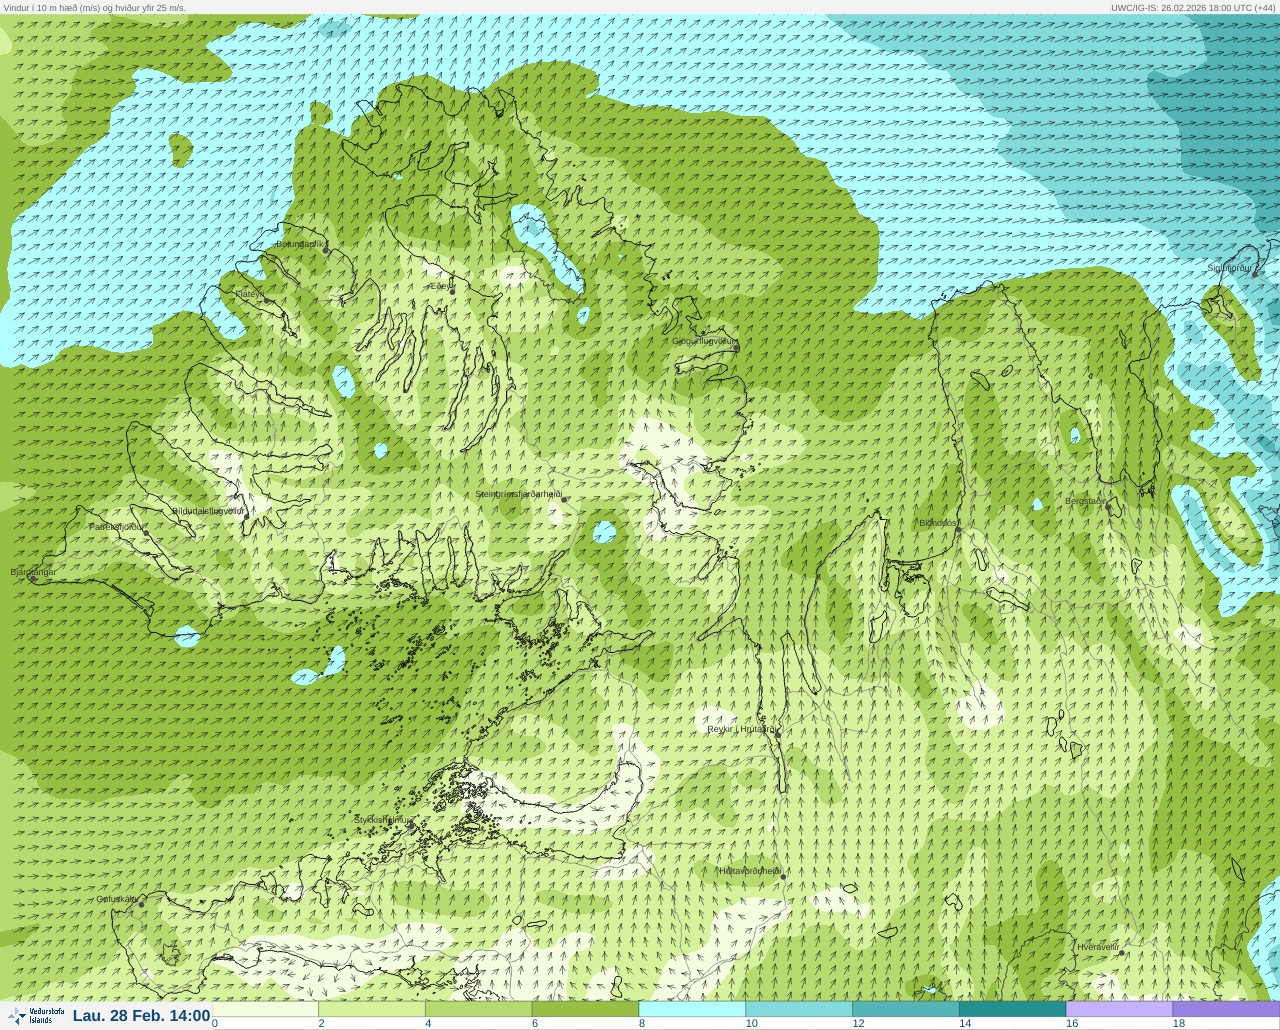1280x1030 pixels.
Task: Click the Siglufjörður station label
Action: (1229, 268)
